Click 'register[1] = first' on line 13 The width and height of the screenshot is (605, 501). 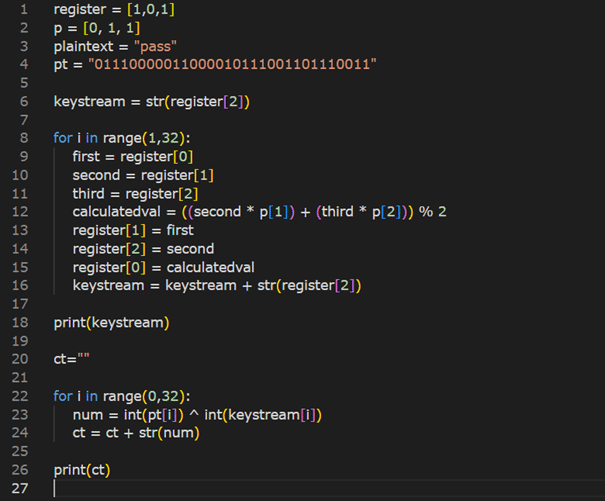(133, 230)
